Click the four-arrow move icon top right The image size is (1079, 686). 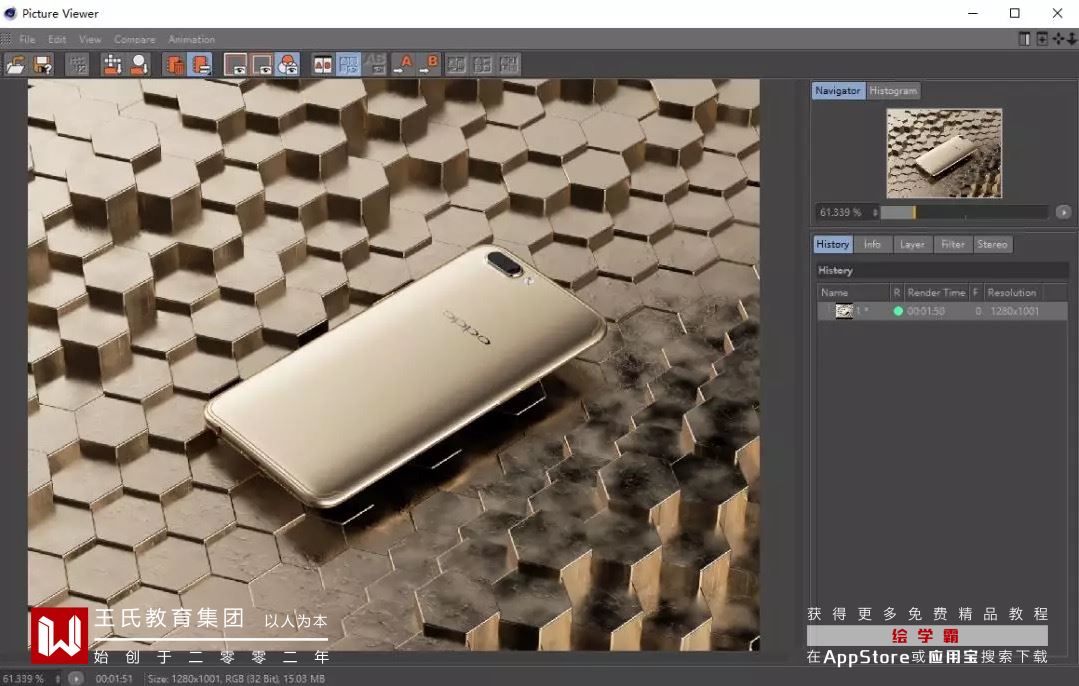click(x=1058, y=39)
